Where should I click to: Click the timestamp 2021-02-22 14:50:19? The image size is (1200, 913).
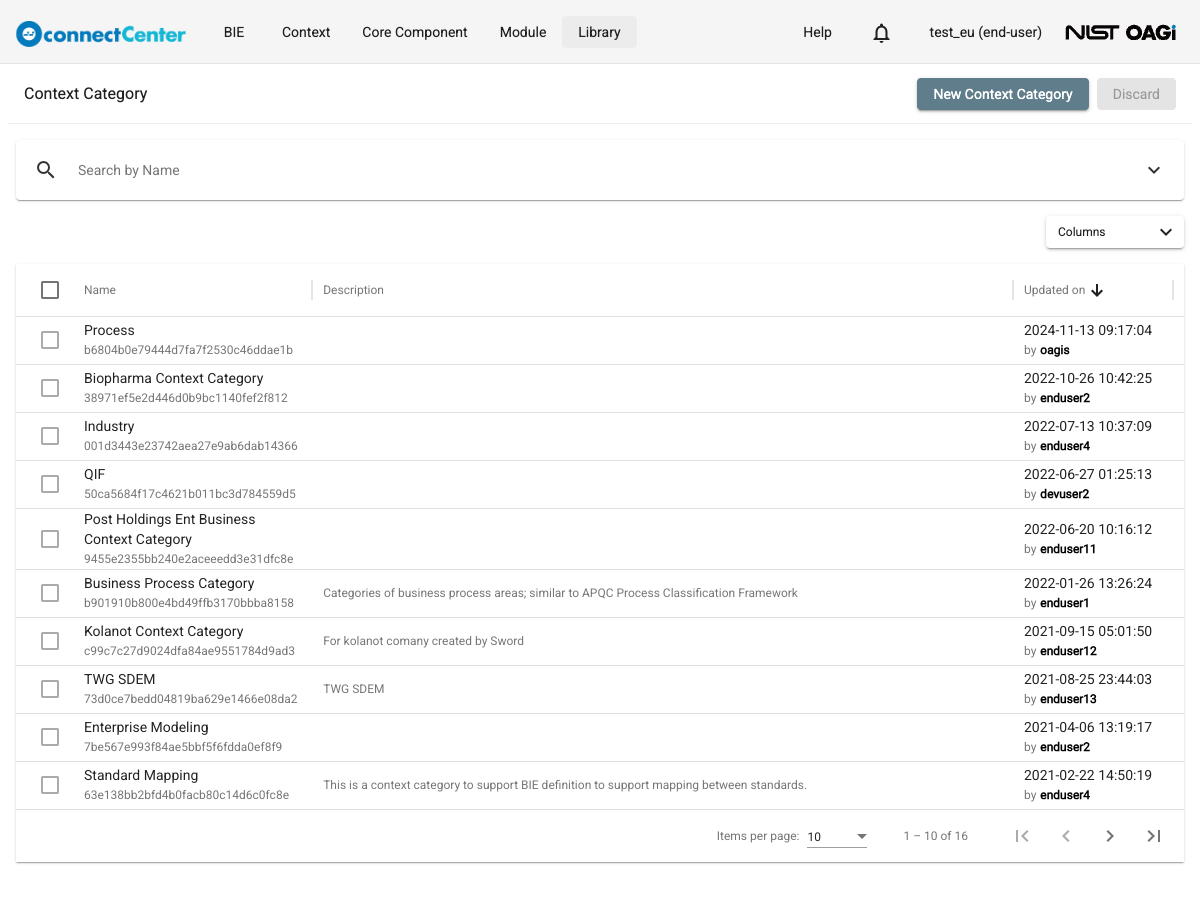[x=1088, y=775]
